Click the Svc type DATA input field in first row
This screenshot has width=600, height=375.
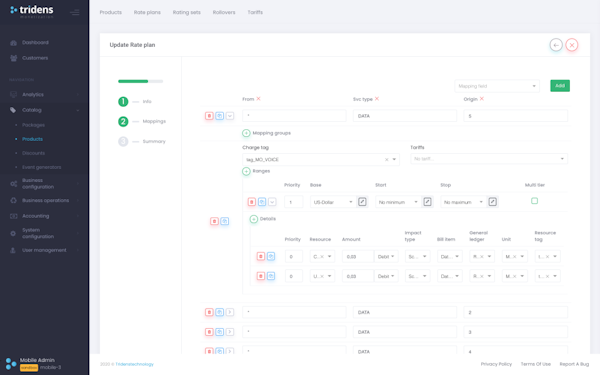pos(404,116)
